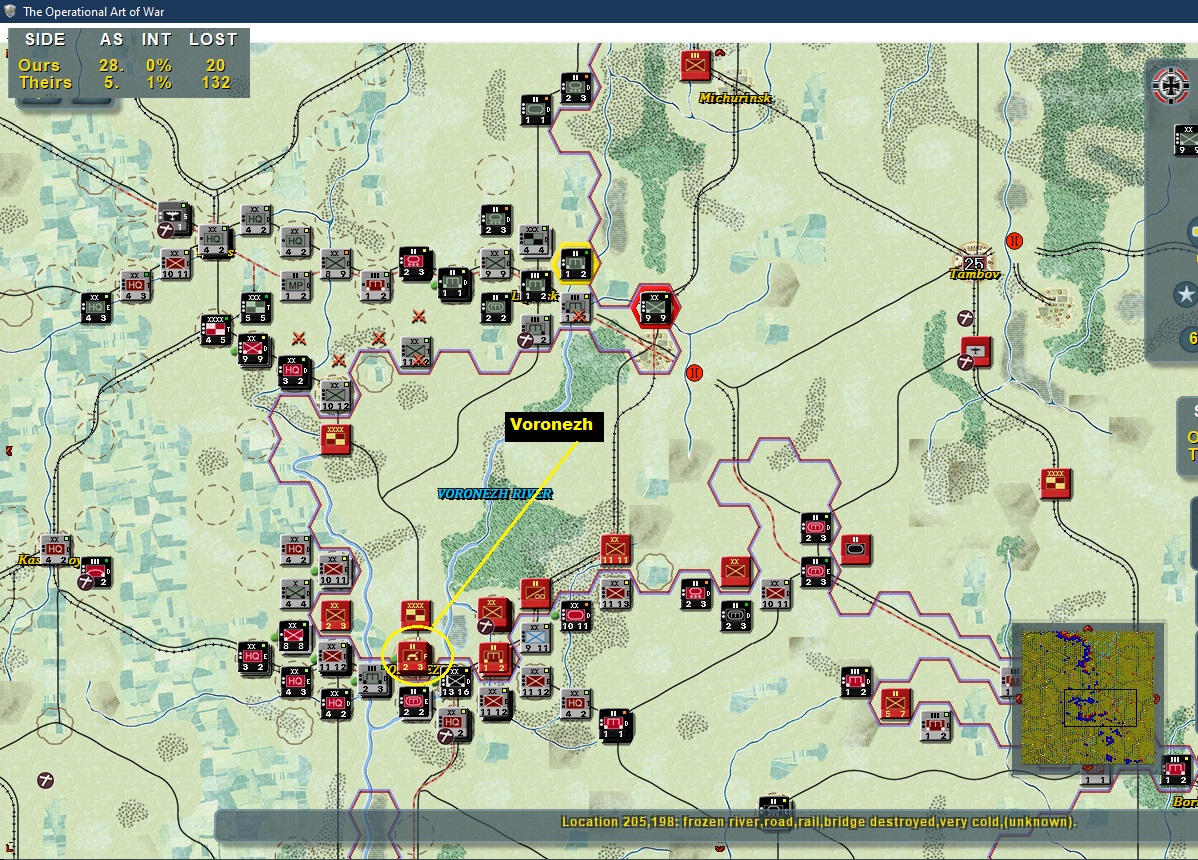Select the red Soviet armor battalion counter

pos(856,549)
